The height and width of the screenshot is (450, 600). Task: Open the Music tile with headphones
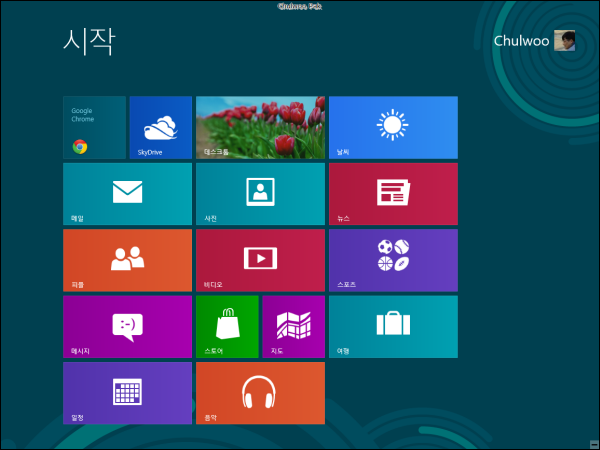(x=261, y=393)
